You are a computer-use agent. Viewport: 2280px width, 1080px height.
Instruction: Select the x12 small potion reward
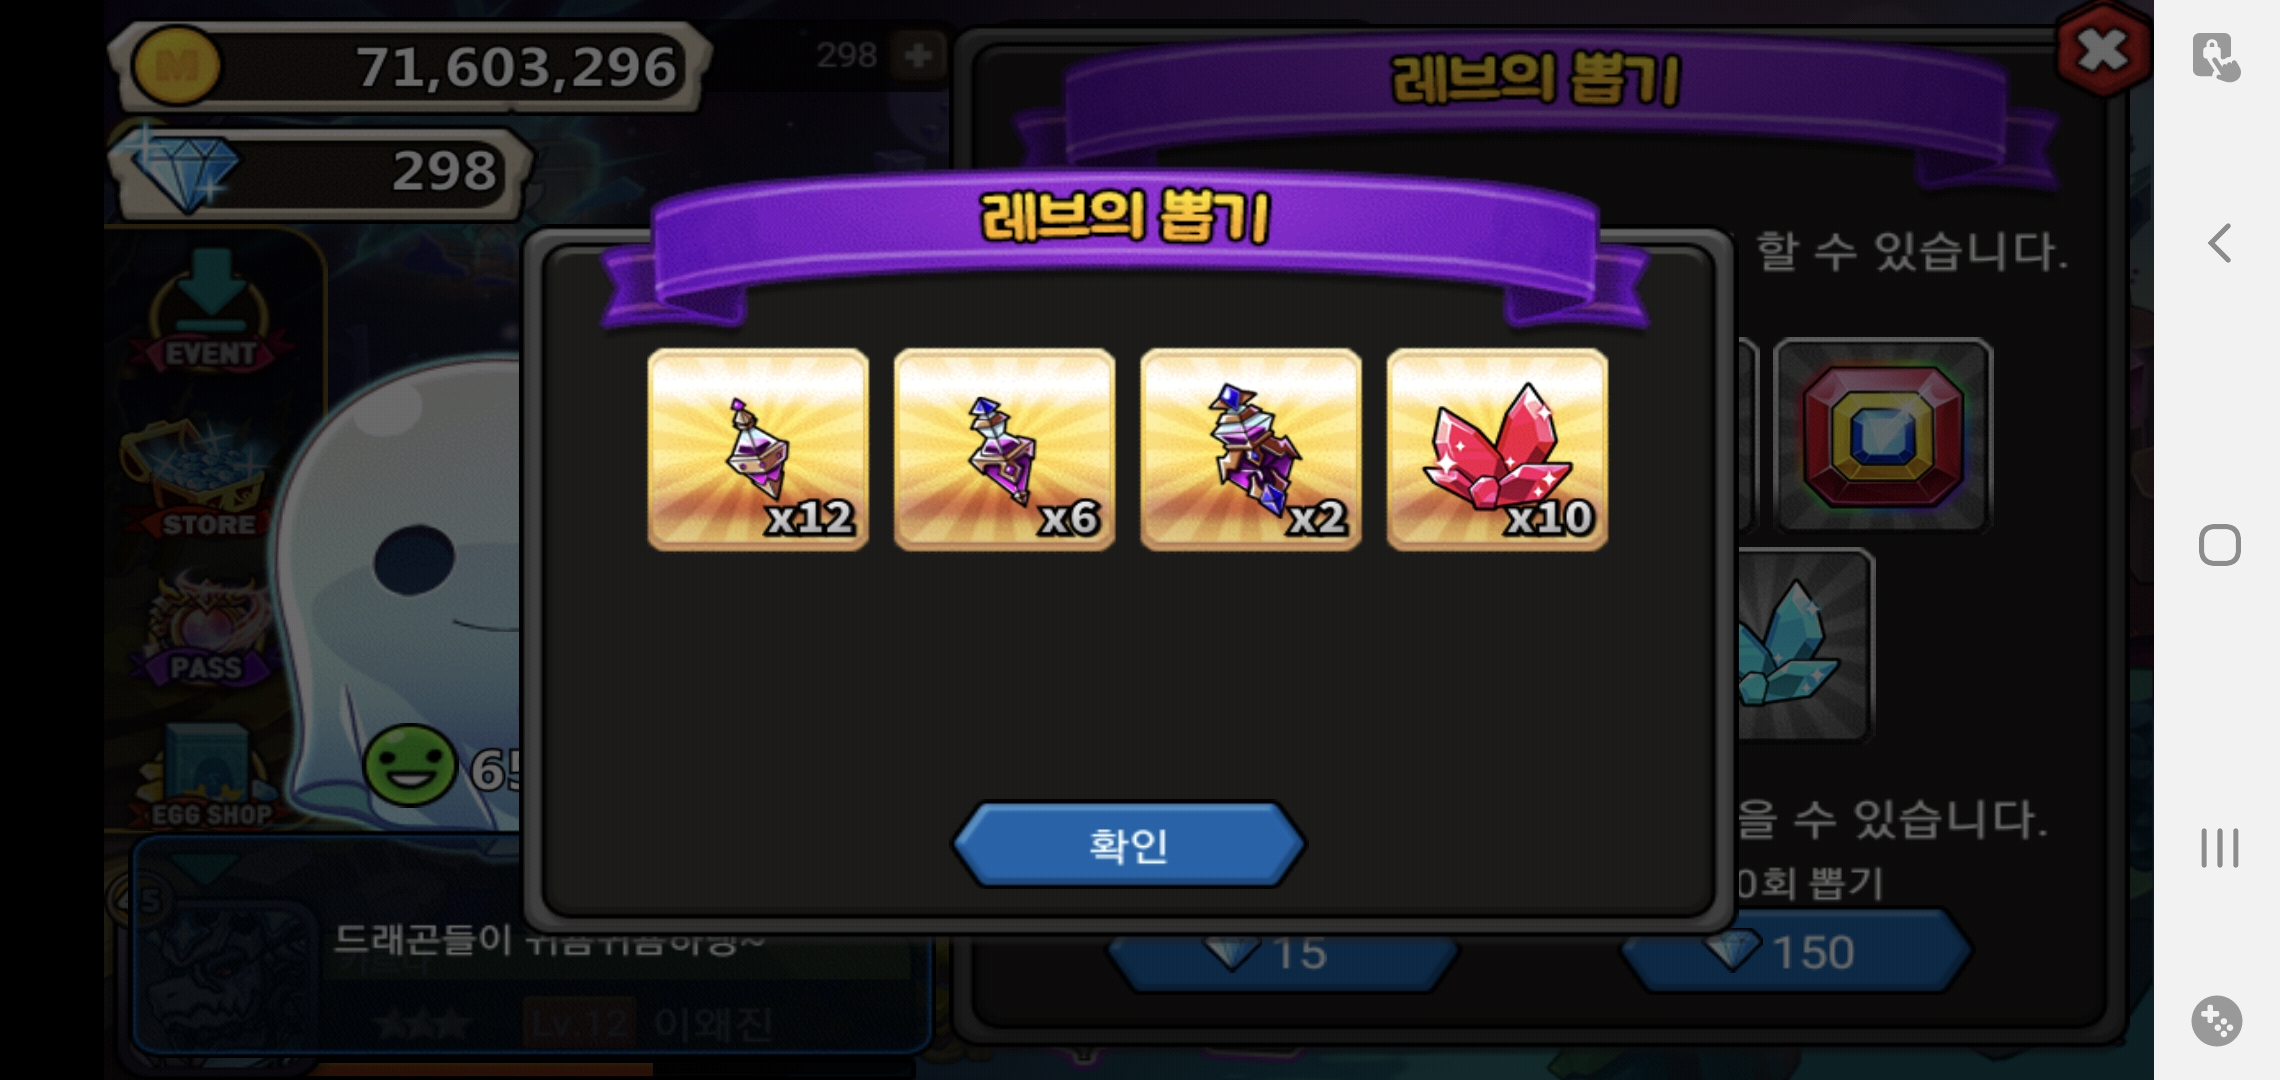coord(758,449)
